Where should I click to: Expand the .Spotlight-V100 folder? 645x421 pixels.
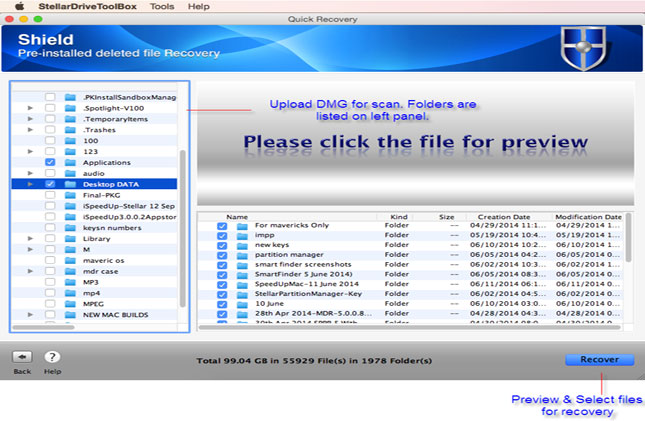[30, 108]
